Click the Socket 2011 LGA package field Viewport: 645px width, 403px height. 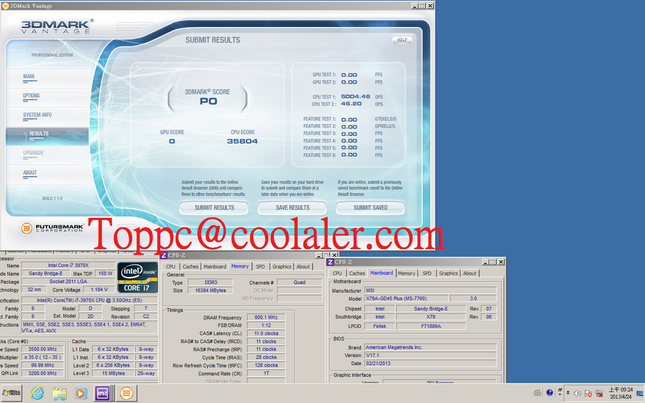68,282
